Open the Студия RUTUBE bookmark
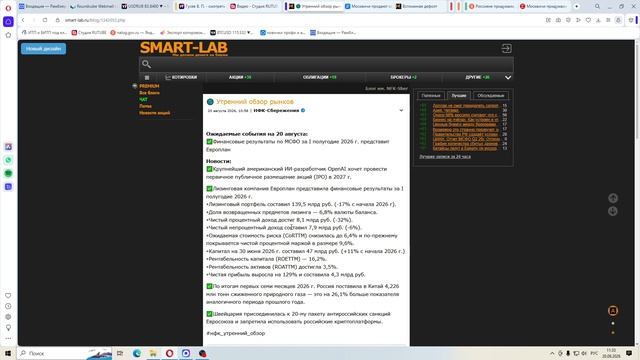This screenshot has height=360, width=640. point(89,33)
